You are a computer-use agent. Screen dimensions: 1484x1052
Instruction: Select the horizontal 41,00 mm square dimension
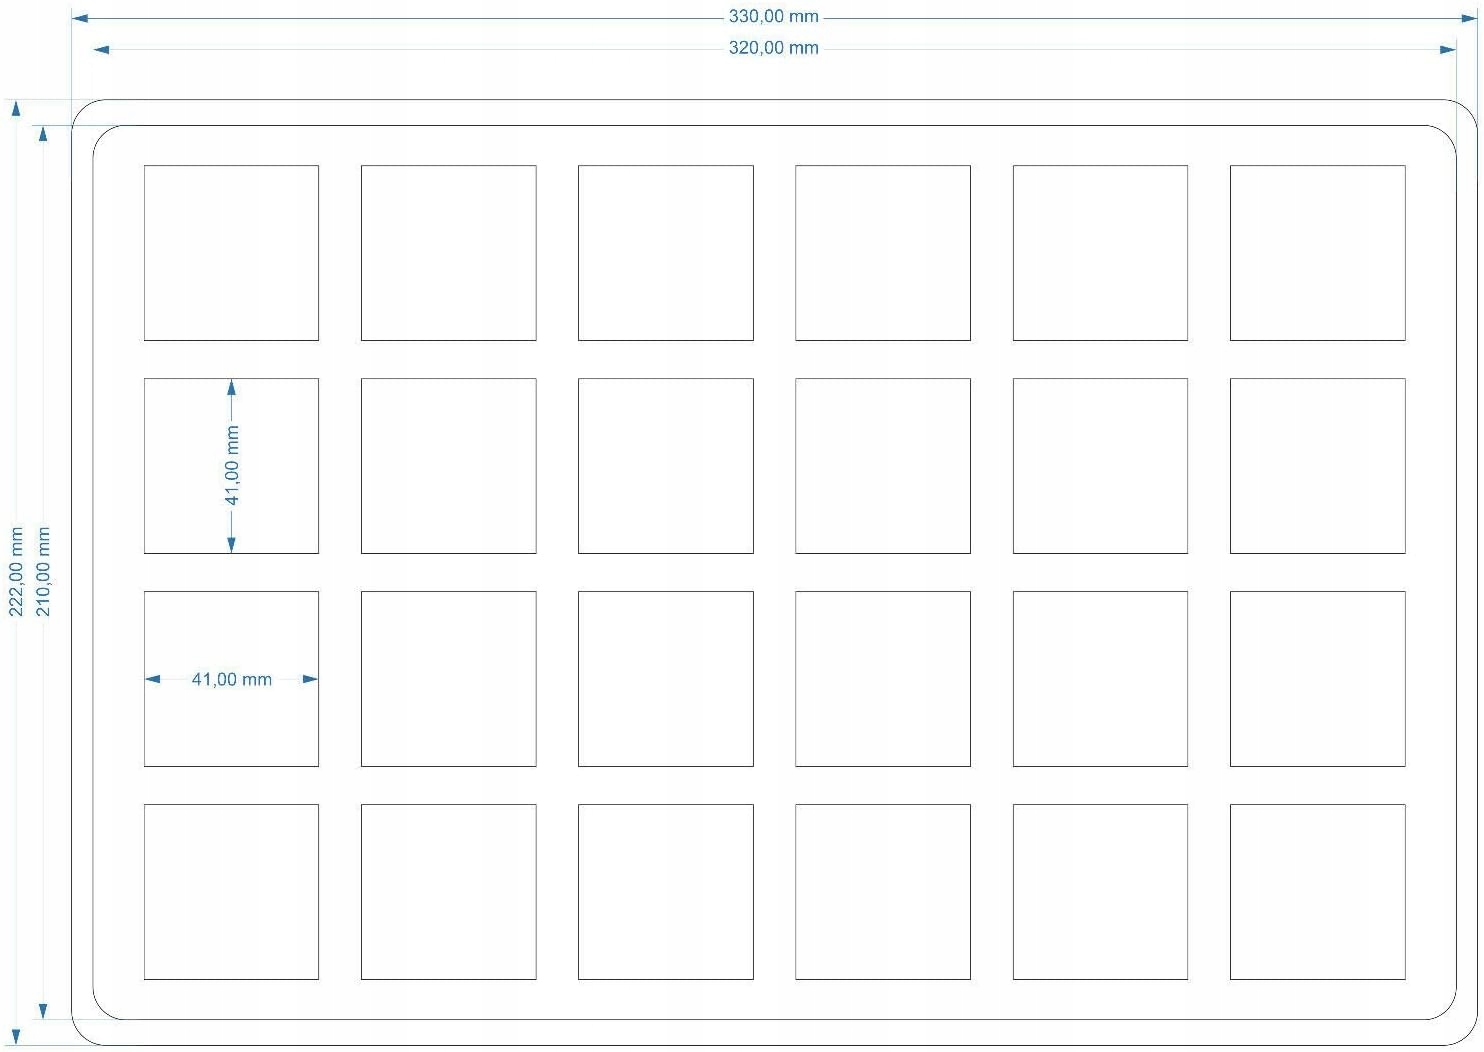231,680
